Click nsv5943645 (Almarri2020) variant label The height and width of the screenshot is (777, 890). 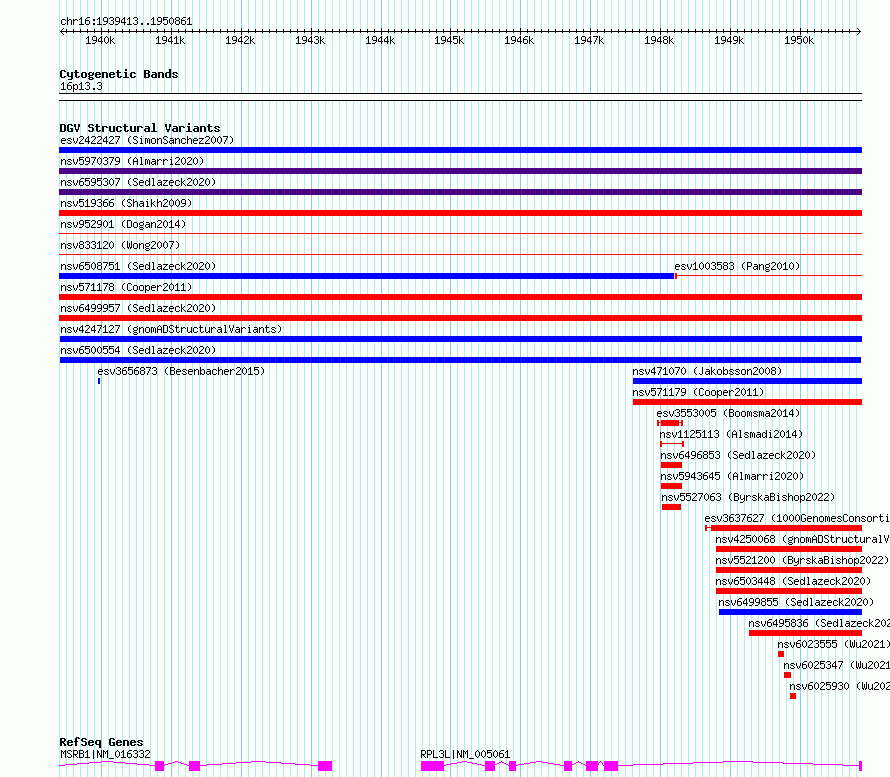pyautogui.click(x=732, y=476)
